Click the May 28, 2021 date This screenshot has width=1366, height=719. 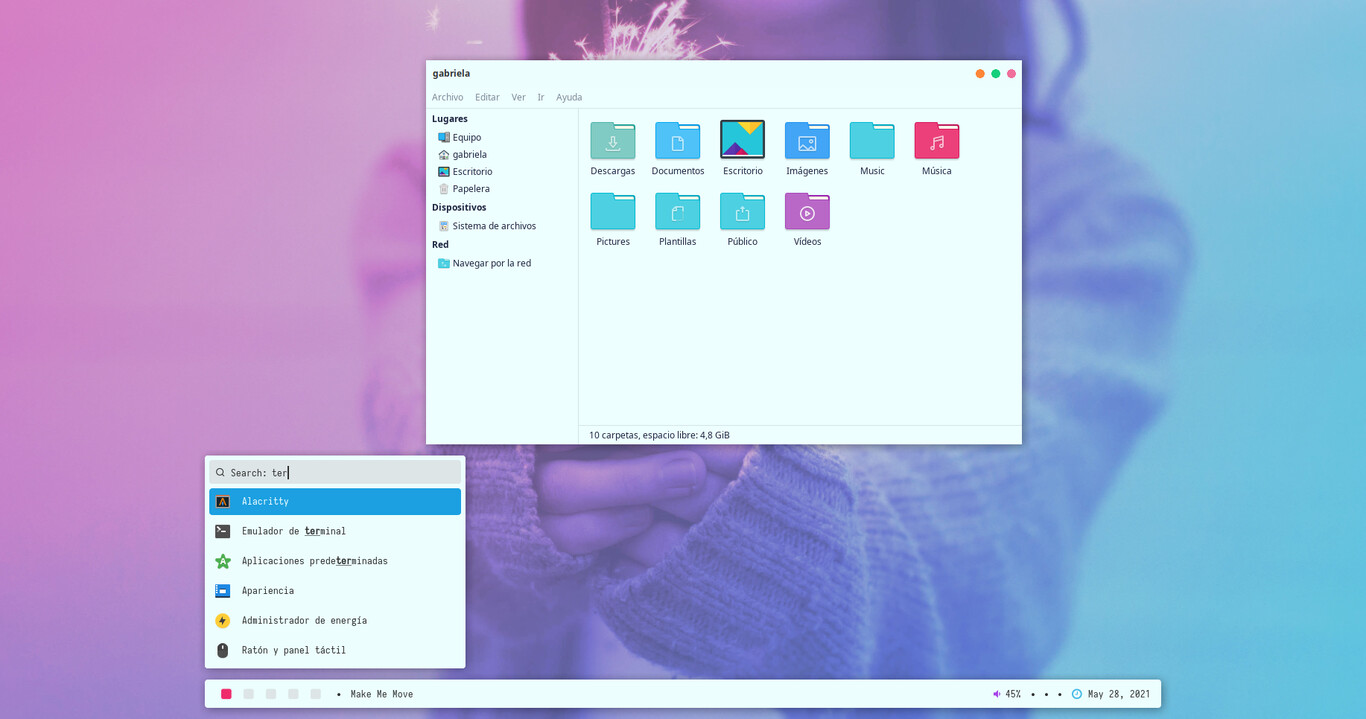pyautogui.click(x=1119, y=694)
